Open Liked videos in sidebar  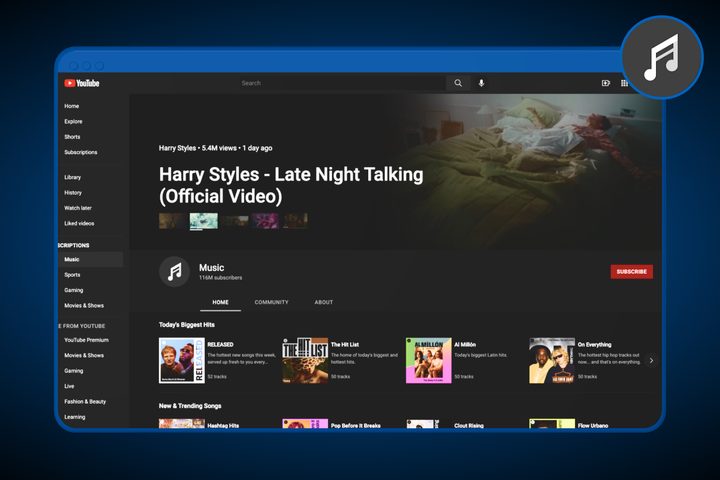[x=79, y=224]
